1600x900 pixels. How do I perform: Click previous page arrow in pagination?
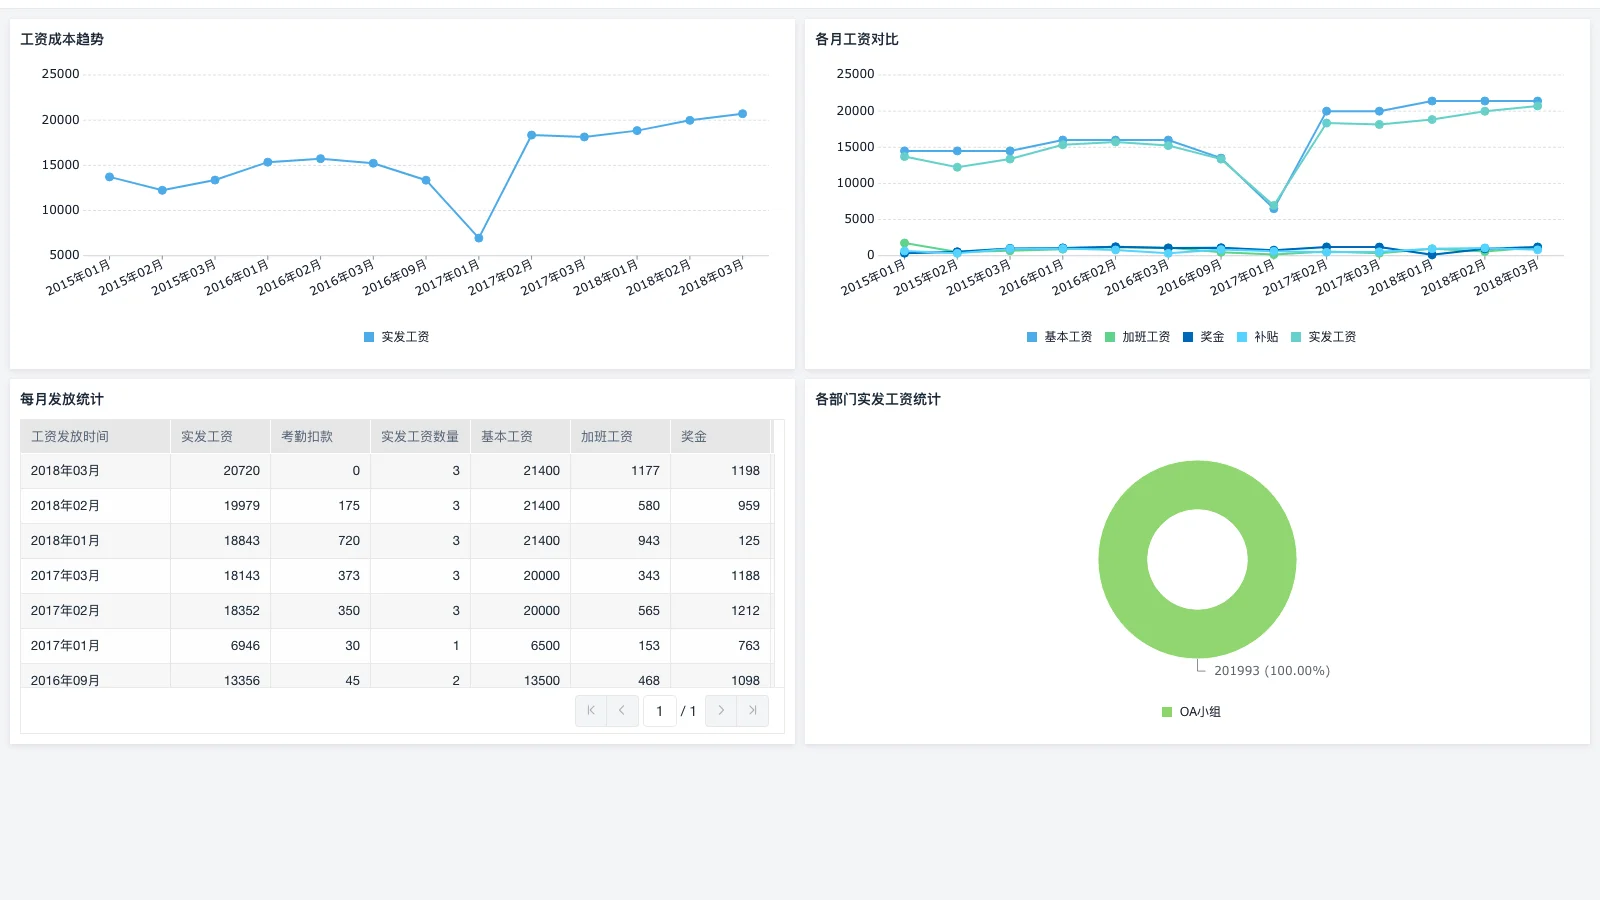tap(622, 711)
